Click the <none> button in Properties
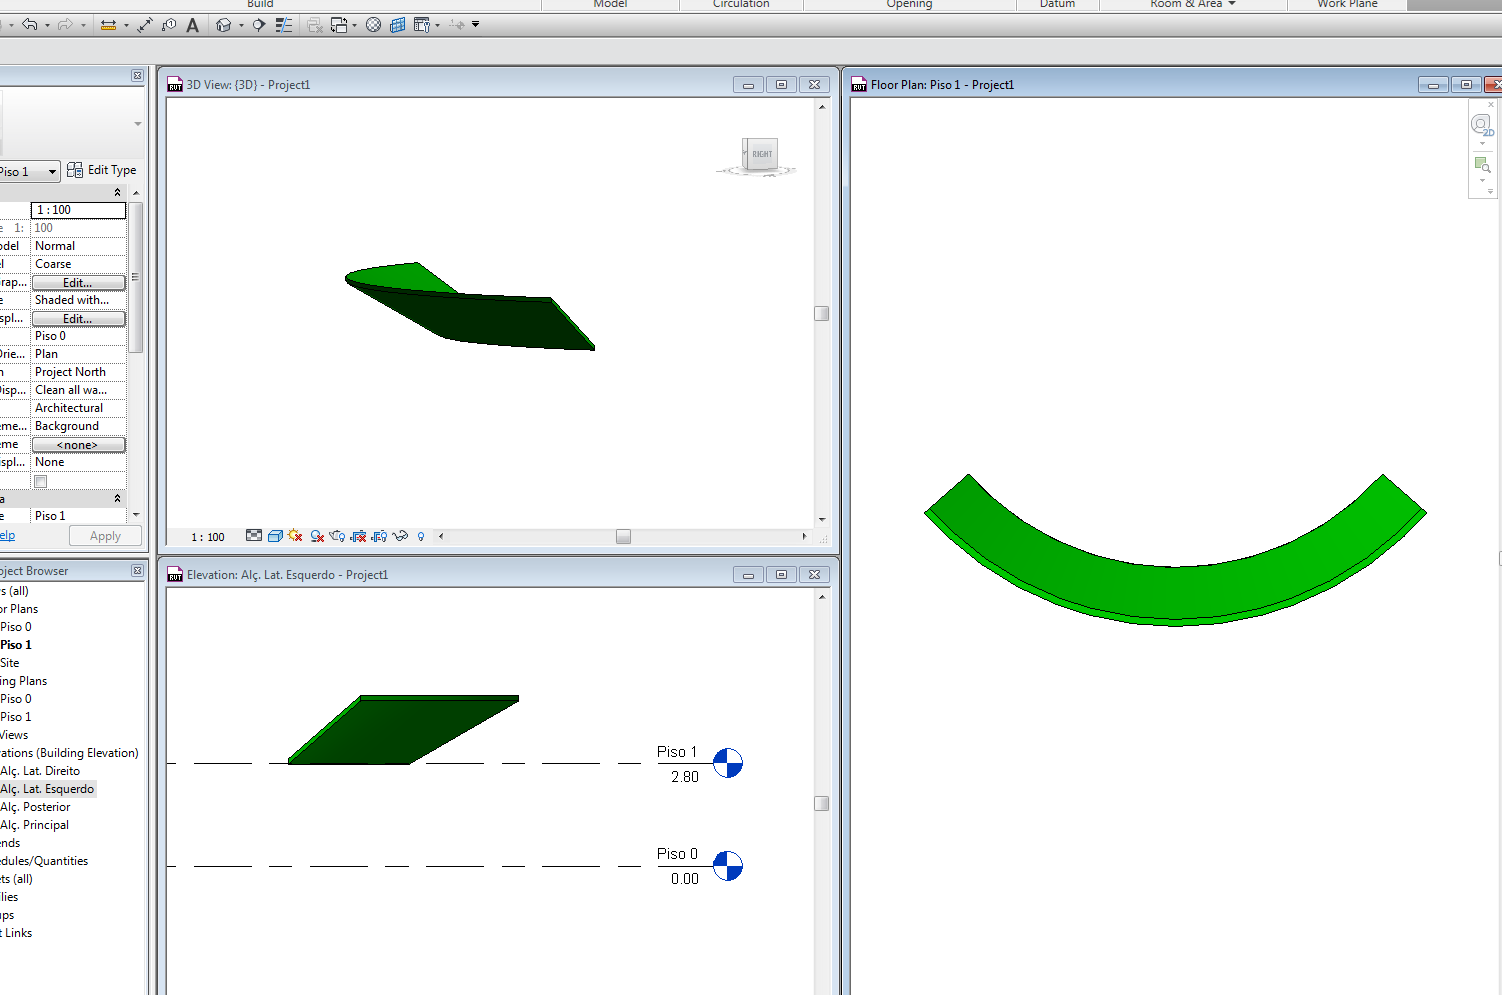 (78, 445)
